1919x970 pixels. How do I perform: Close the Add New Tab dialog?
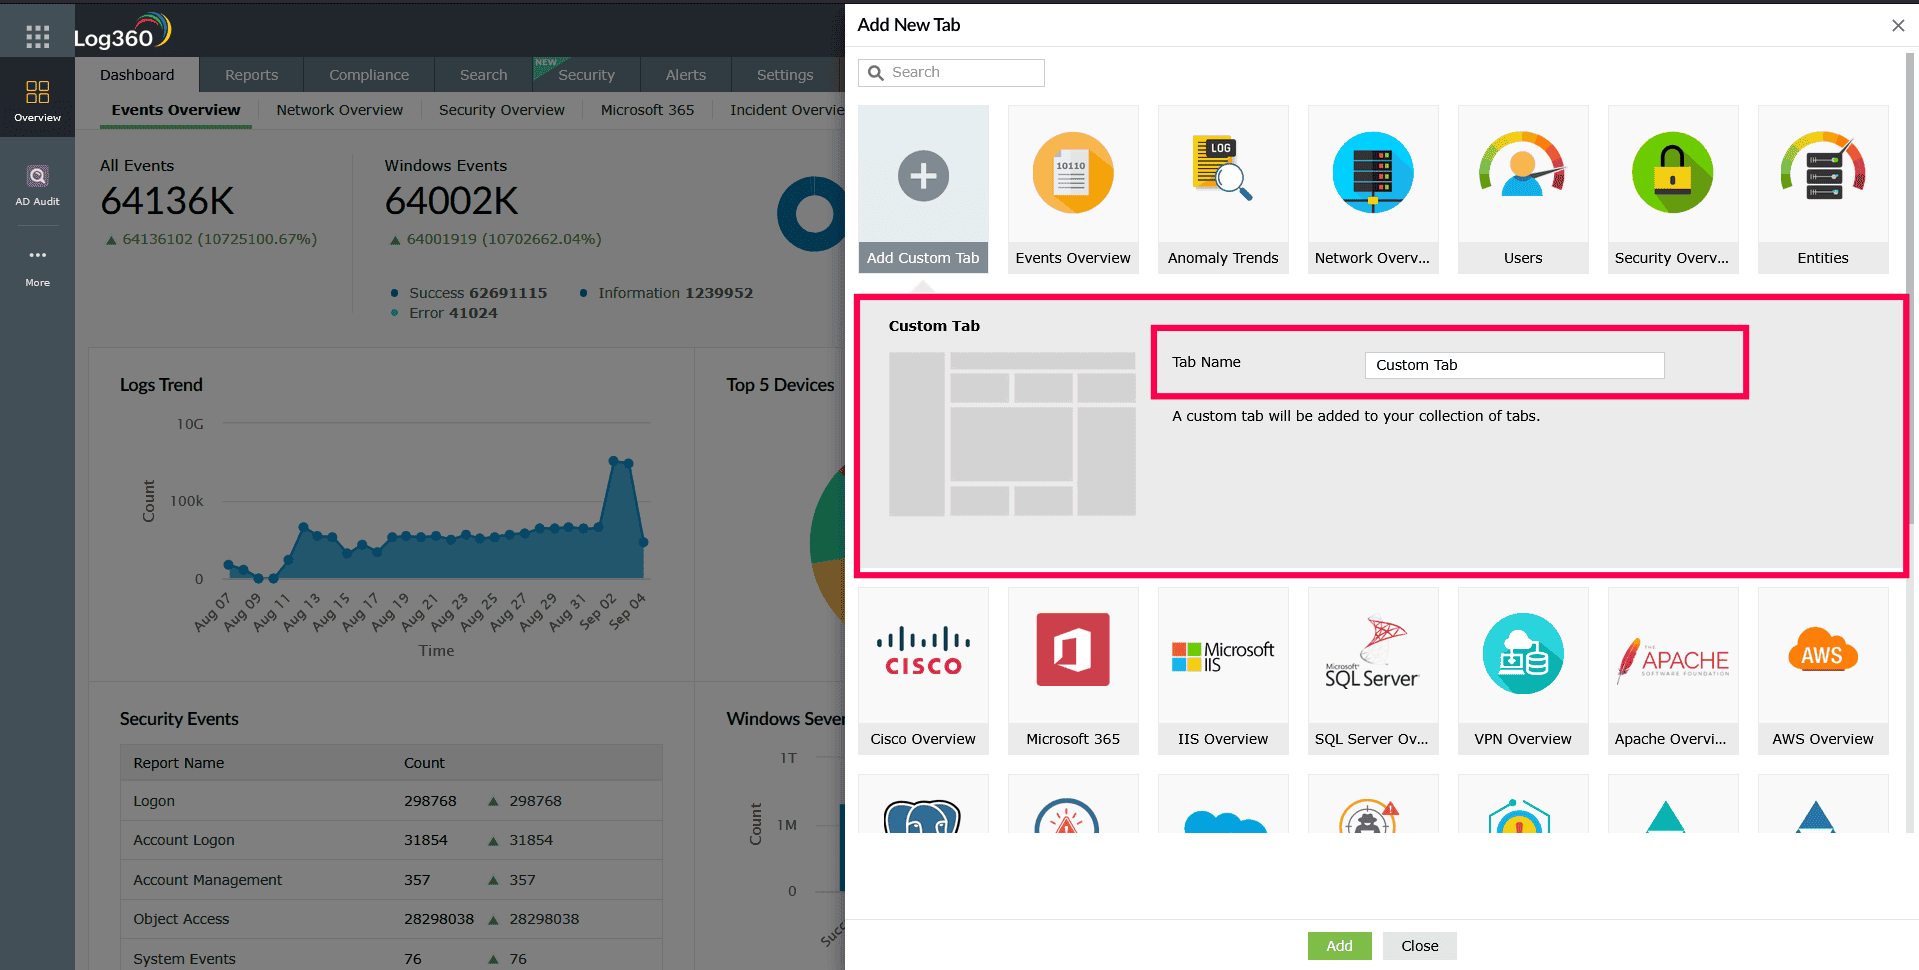(x=1898, y=26)
